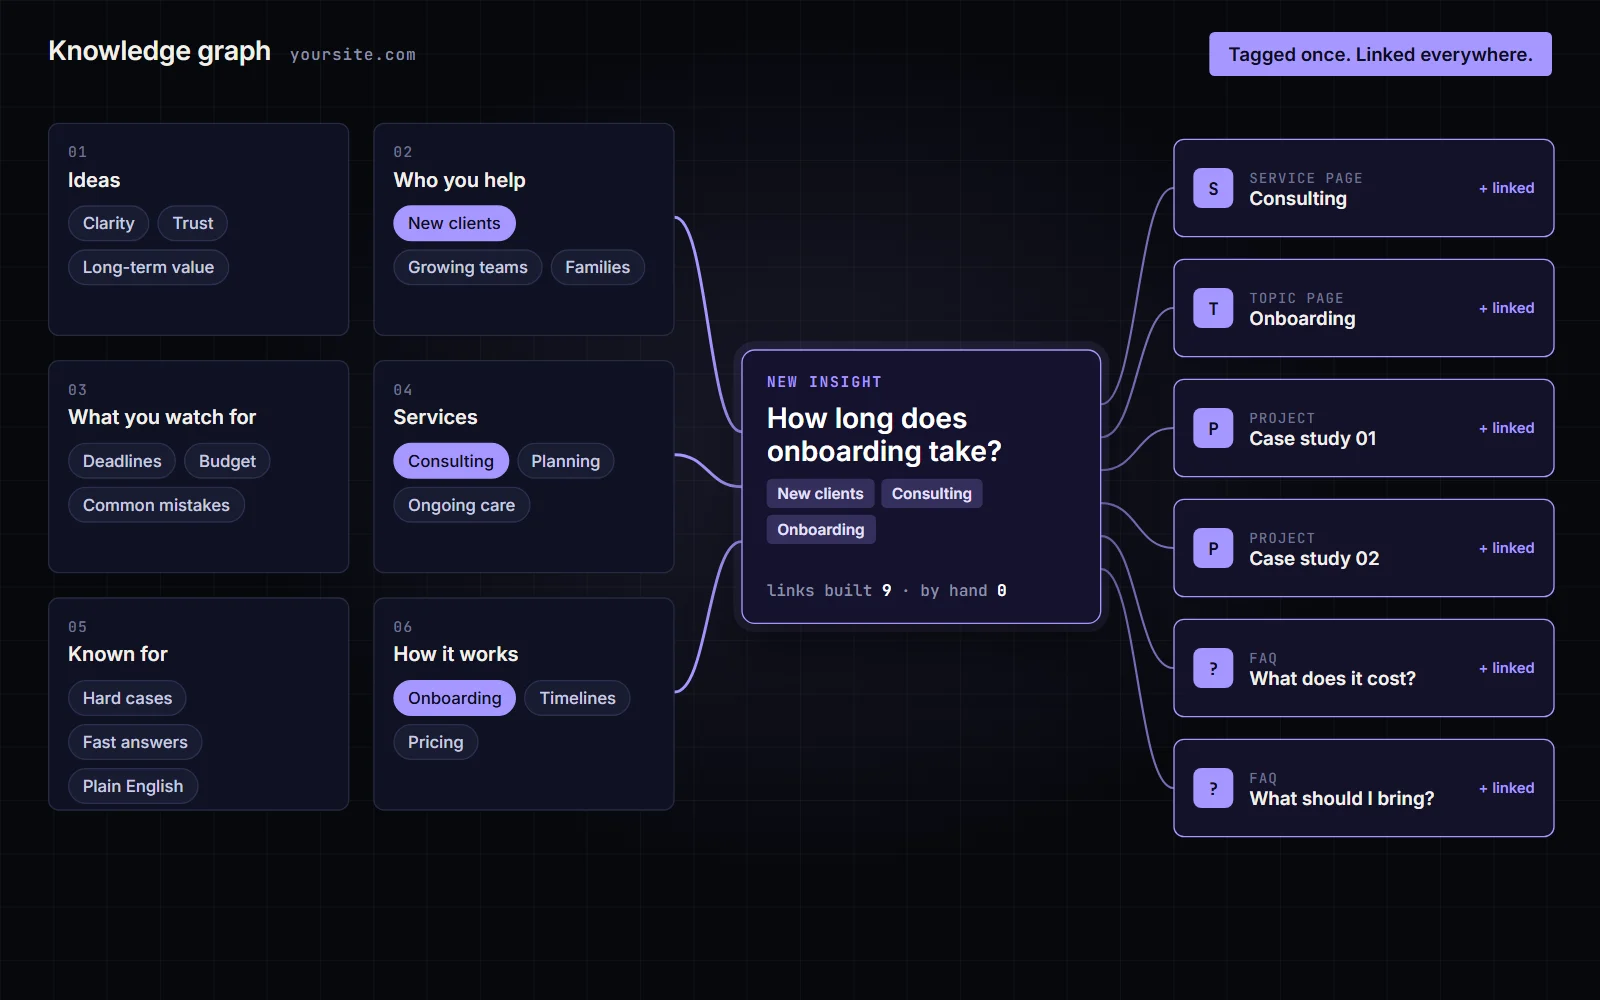Image resolution: width=1600 pixels, height=1000 pixels.
Task: Click the What you watch for heading
Action: coord(162,417)
